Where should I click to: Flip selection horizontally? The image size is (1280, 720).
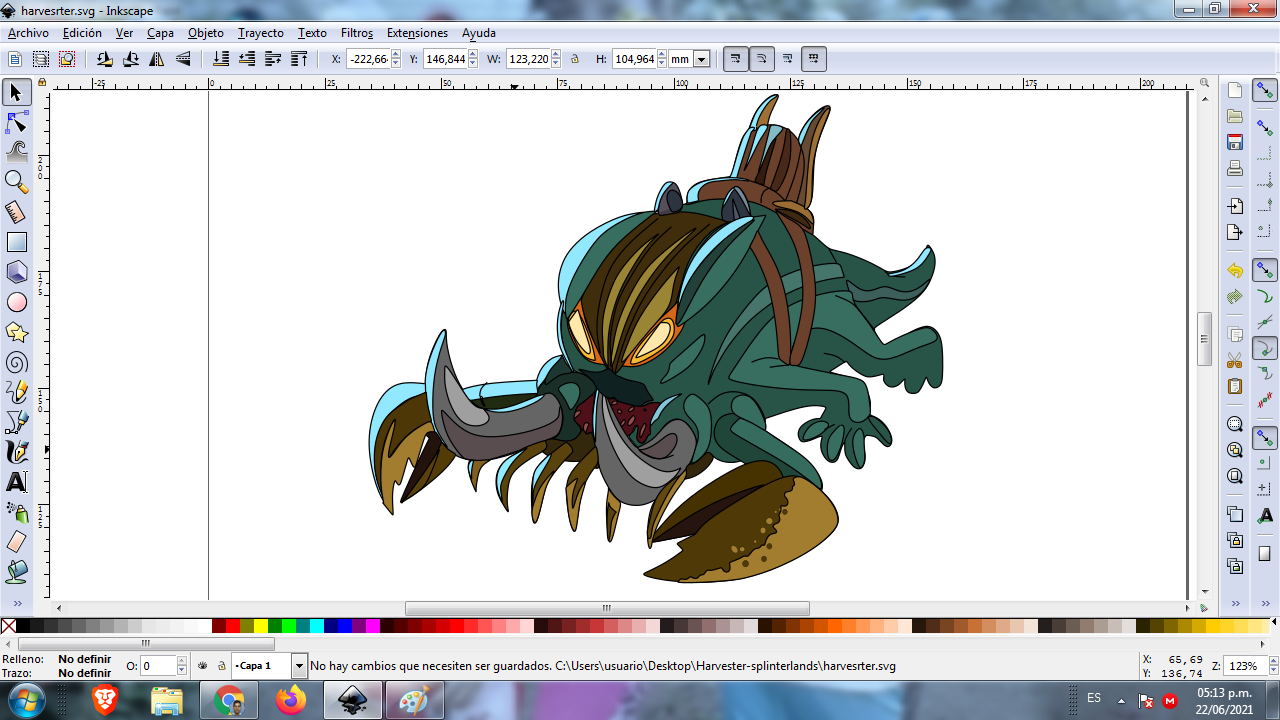coord(157,59)
